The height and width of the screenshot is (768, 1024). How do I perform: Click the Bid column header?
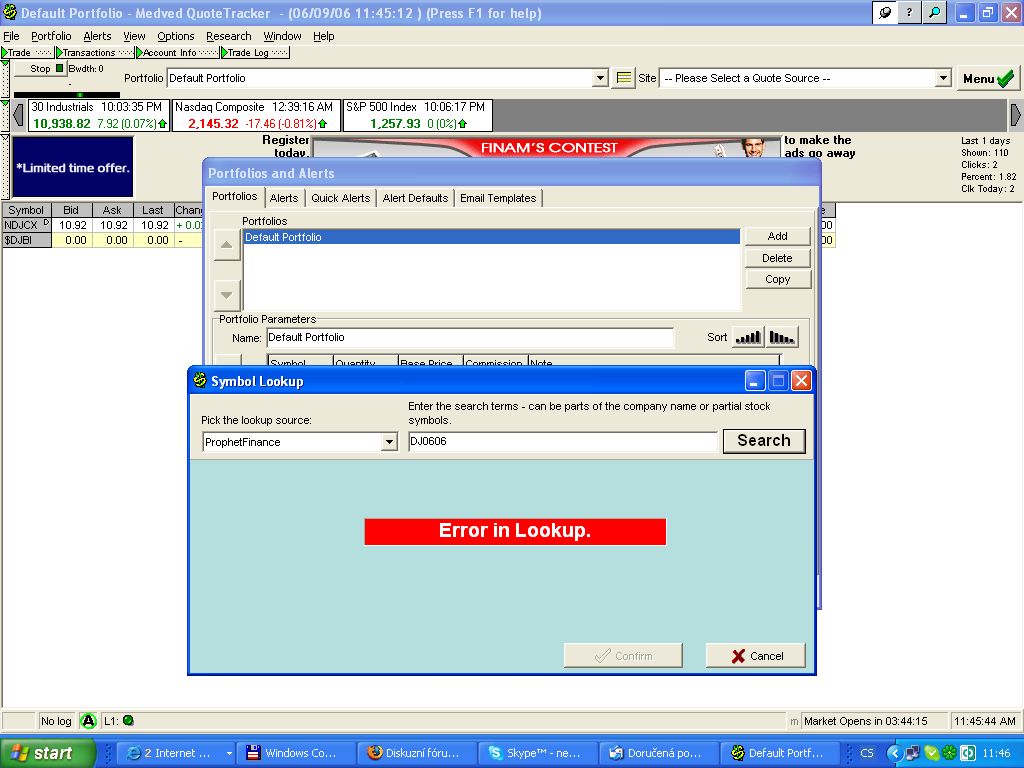(71, 210)
